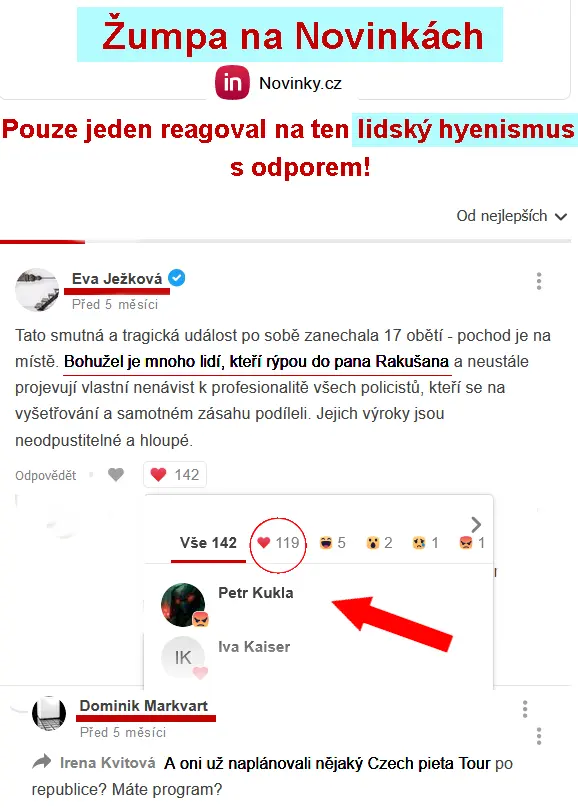Show the surprised emoji reactions tab
The height and width of the screenshot is (808, 578).
tap(379, 543)
